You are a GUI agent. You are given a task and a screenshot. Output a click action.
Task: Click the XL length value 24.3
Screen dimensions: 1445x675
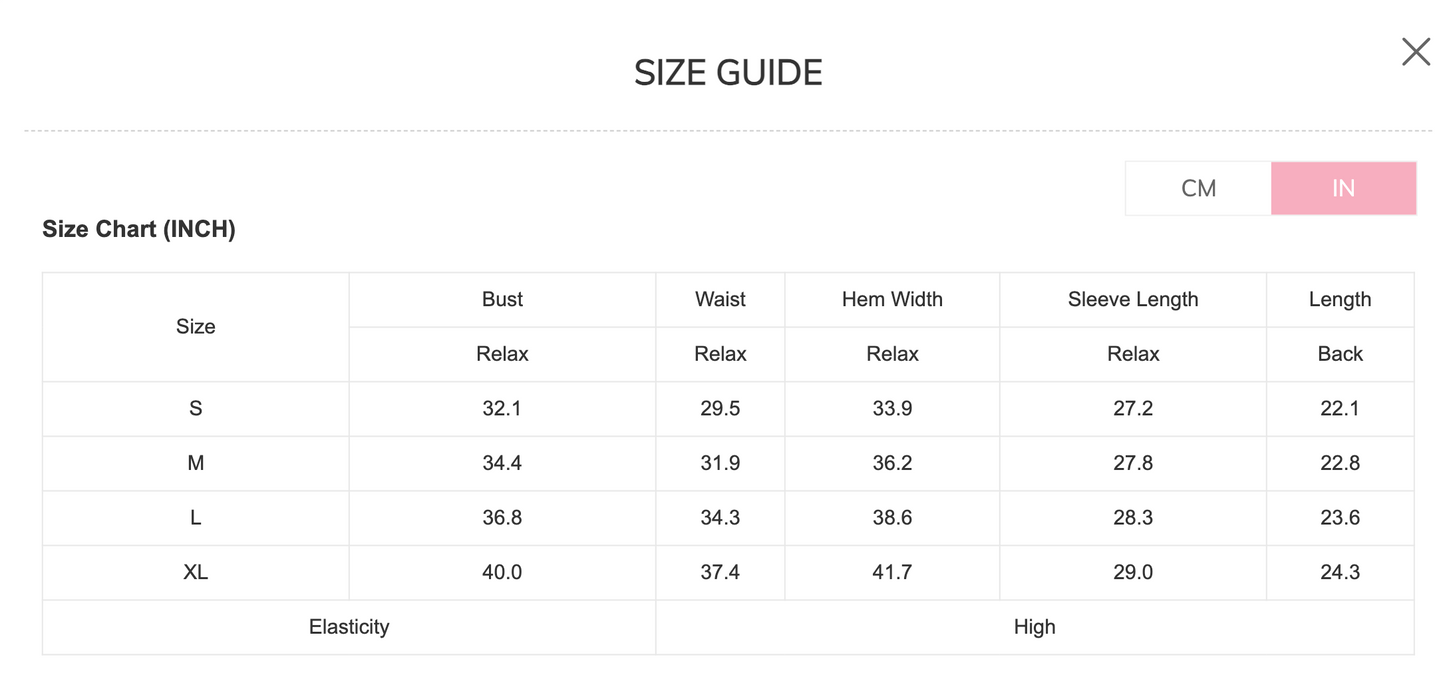point(1339,572)
